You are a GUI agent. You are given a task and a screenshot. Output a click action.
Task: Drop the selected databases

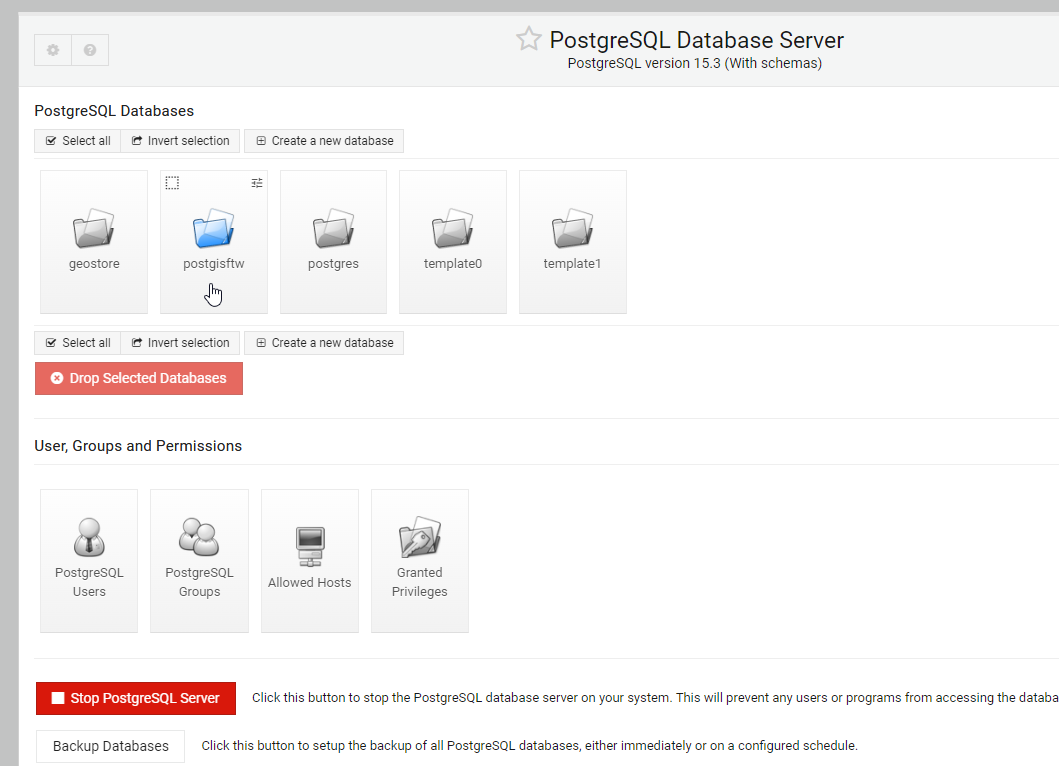[x=138, y=378]
